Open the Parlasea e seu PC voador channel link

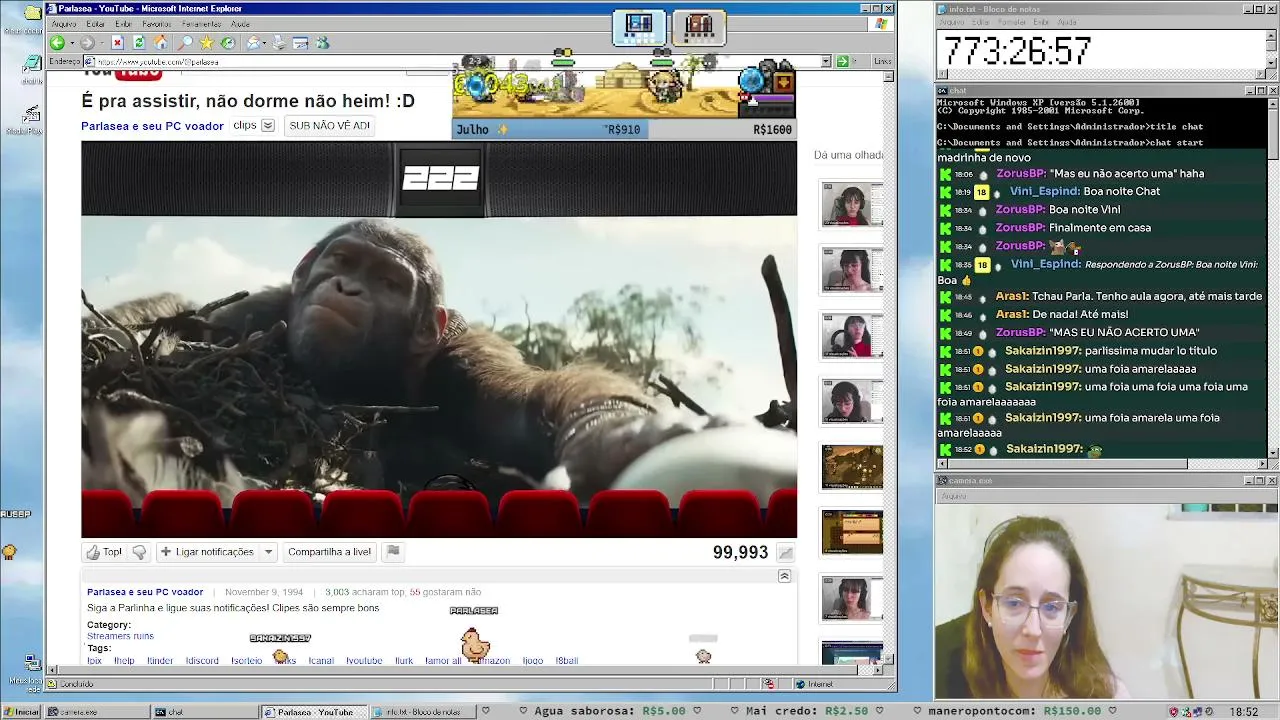[x=152, y=126]
